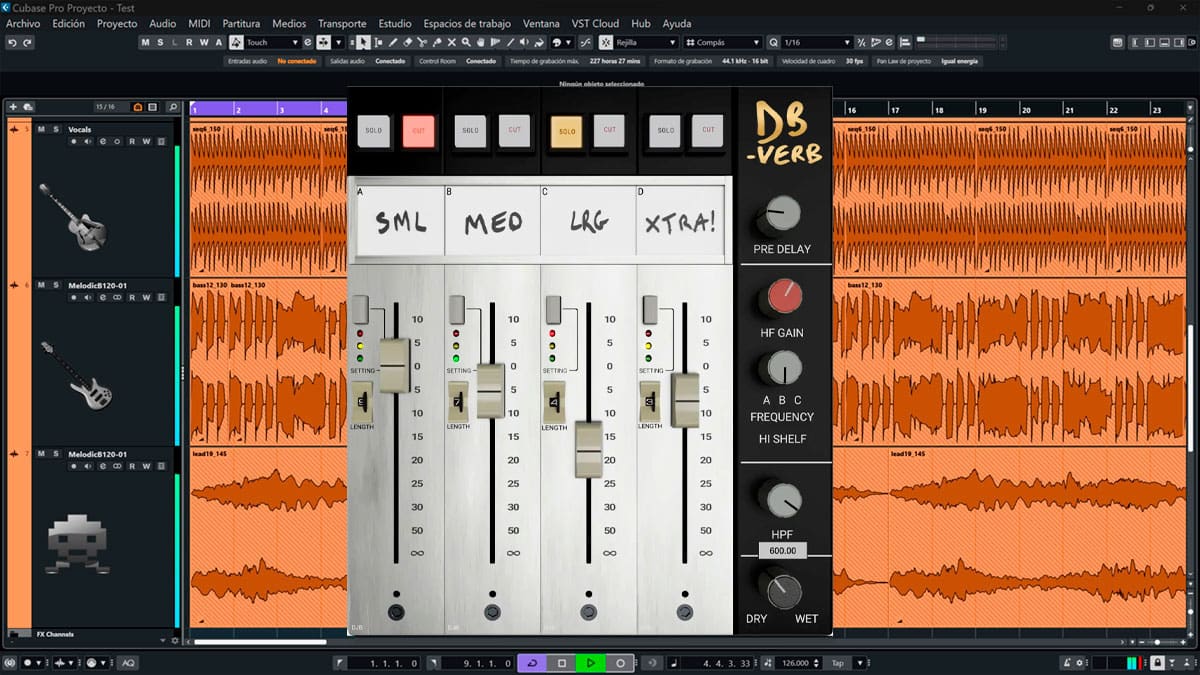Viewport: 1200px width, 675px height.
Task: Select the Line tool in toolbar
Action: click(511, 43)
